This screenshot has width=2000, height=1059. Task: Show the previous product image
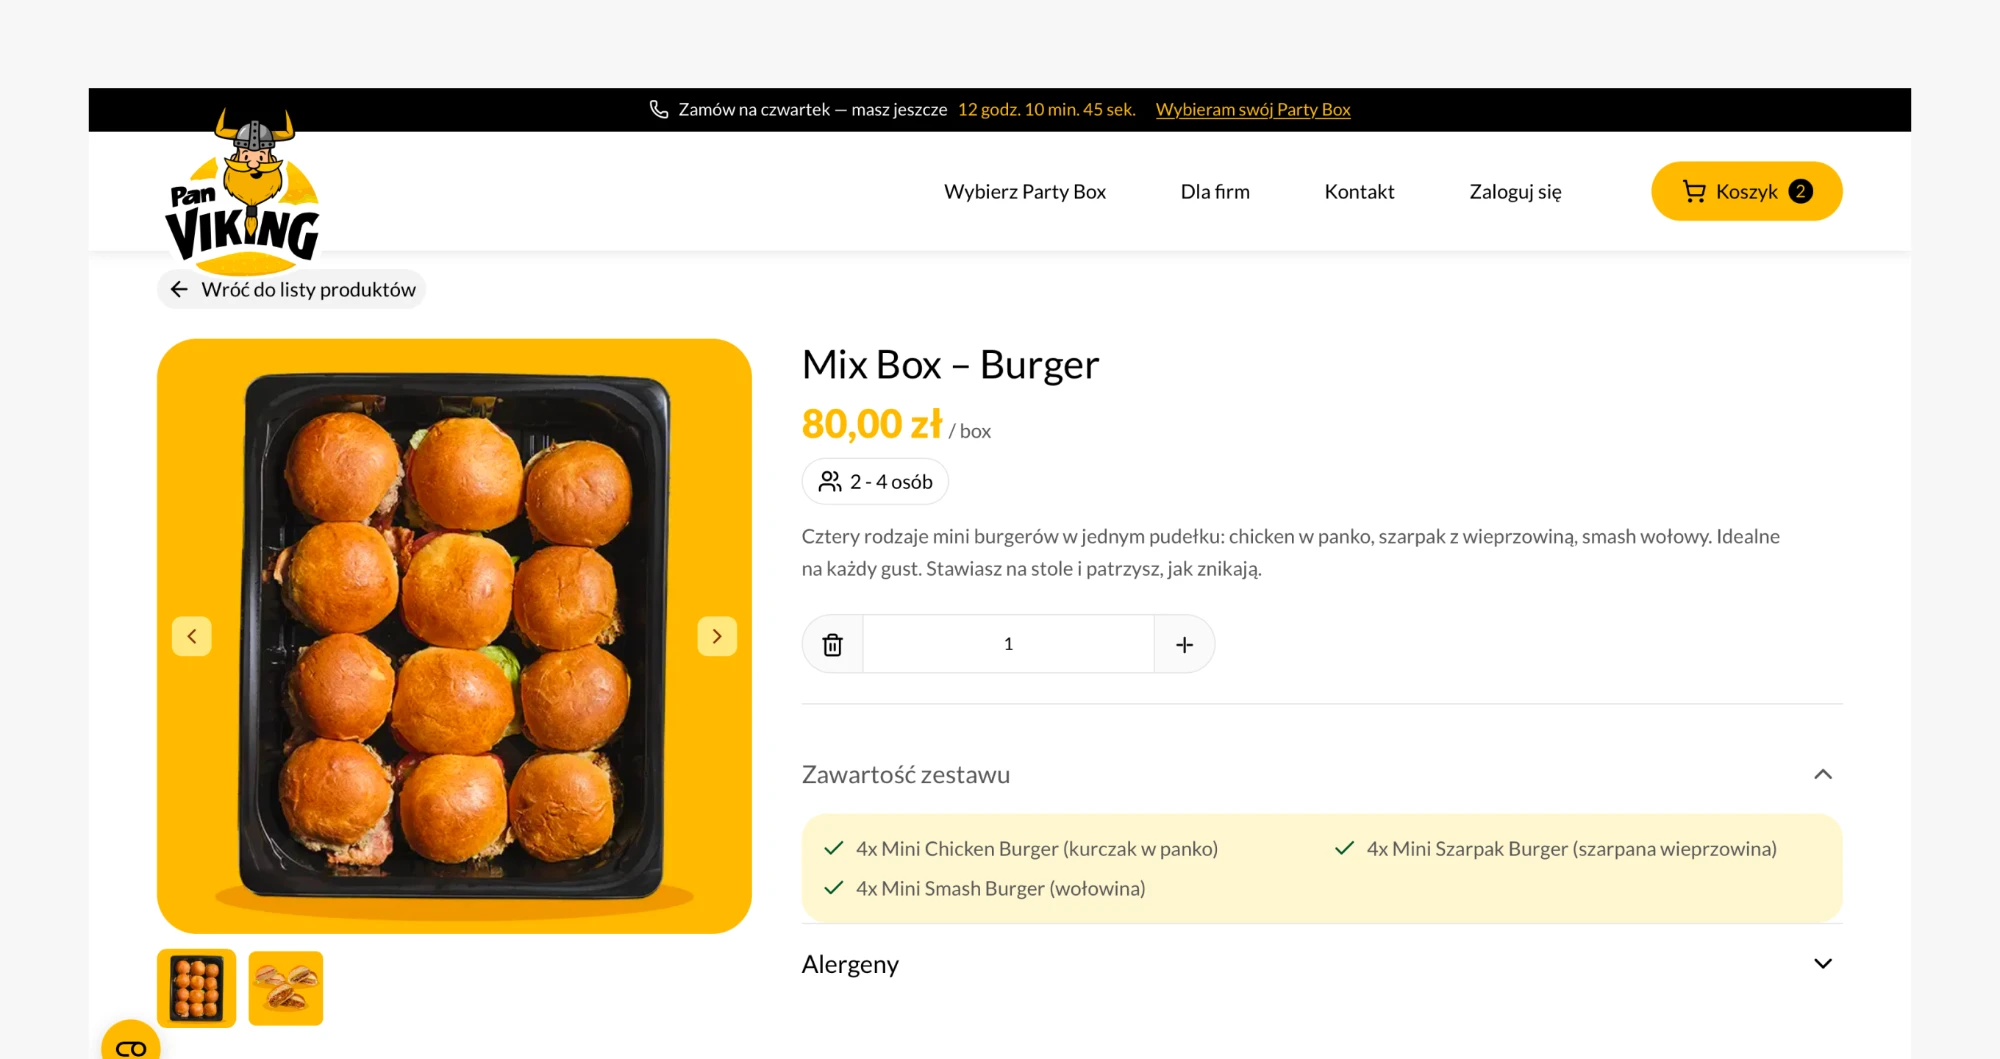pyautogui.click(x=192, y=636)
